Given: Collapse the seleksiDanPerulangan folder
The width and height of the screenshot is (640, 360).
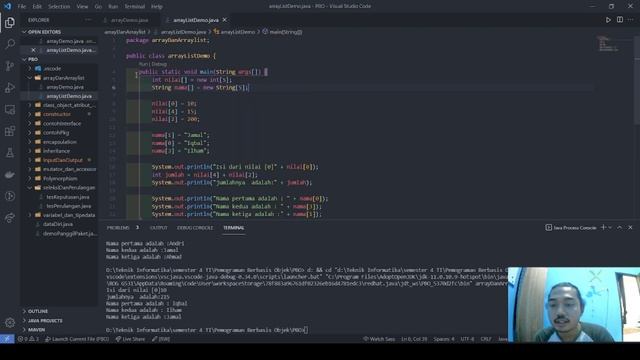Looking at the screenshot, I should [69, 188].
